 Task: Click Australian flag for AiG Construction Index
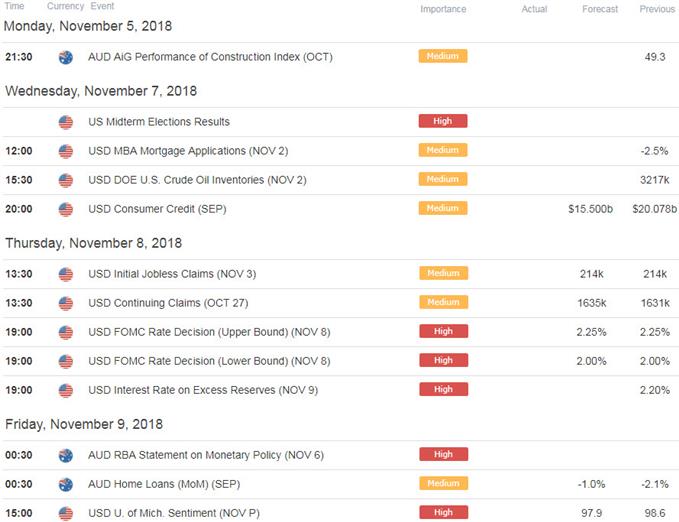[66, 57]
